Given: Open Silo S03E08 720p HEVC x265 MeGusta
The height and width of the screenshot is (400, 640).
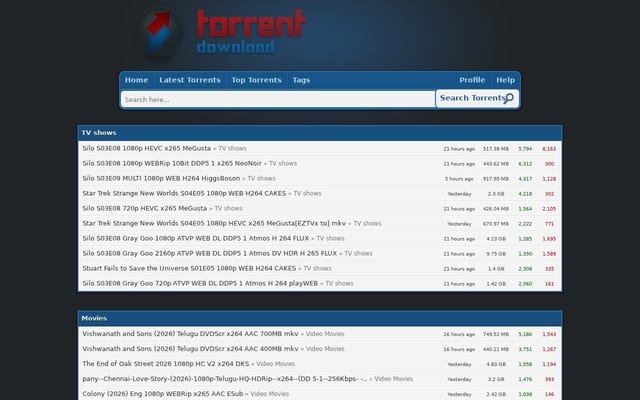Looking at the screenshot, I should pos(144,209).
